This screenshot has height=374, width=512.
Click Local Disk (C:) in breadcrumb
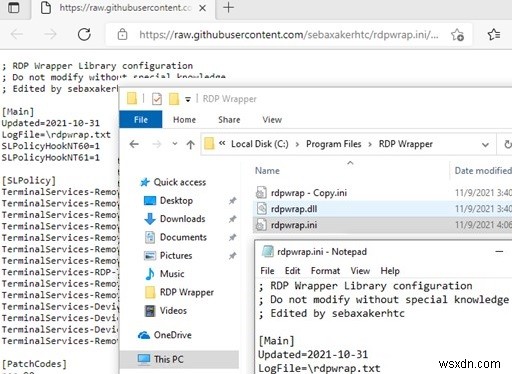[260, 144]
